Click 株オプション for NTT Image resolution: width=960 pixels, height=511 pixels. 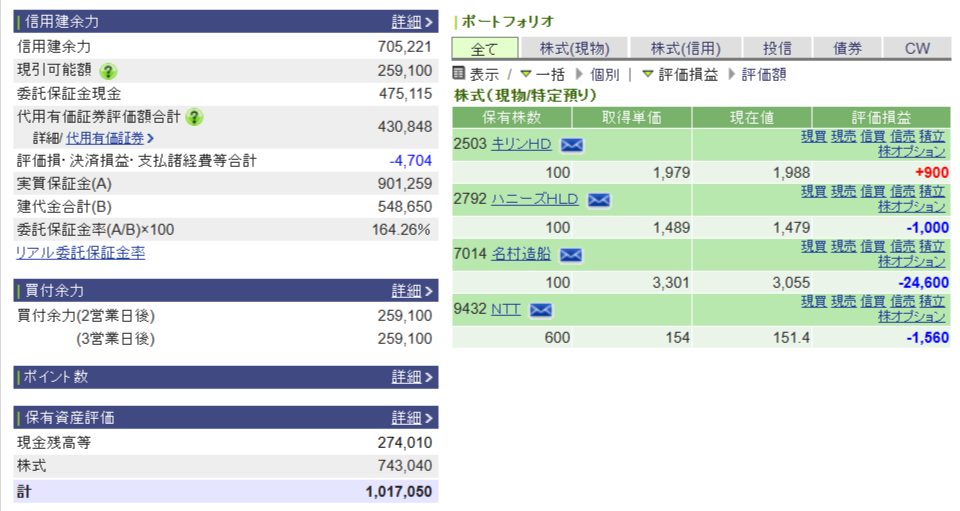coord(912,317)
